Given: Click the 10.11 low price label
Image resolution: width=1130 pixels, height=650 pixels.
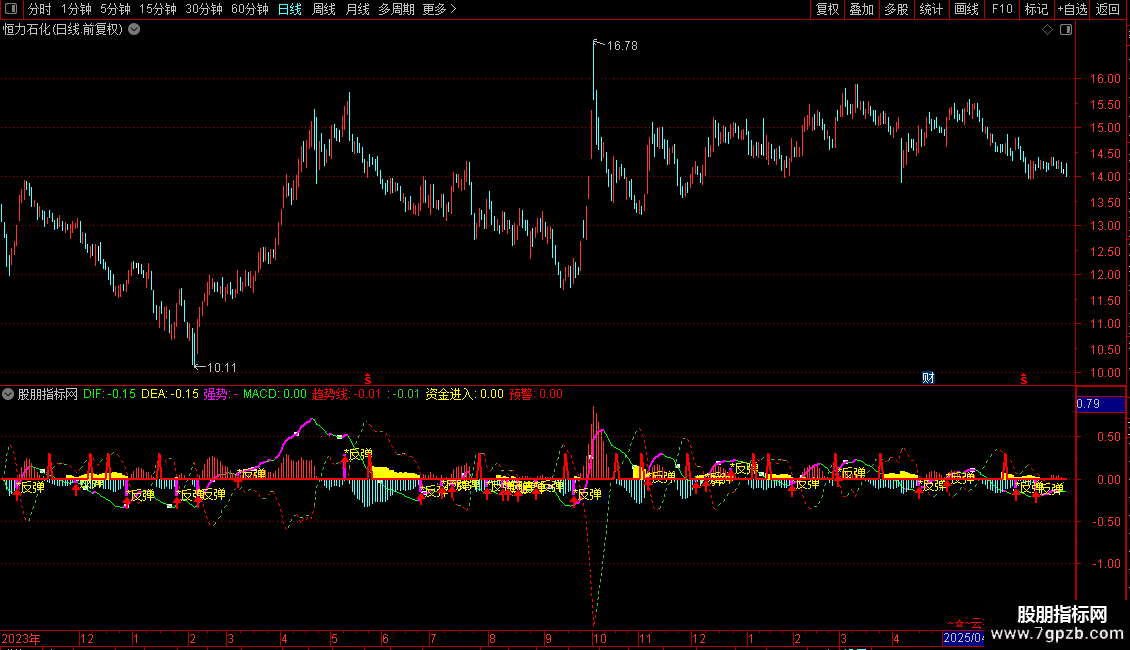Looking at the screenshot, I should (222, 368).
